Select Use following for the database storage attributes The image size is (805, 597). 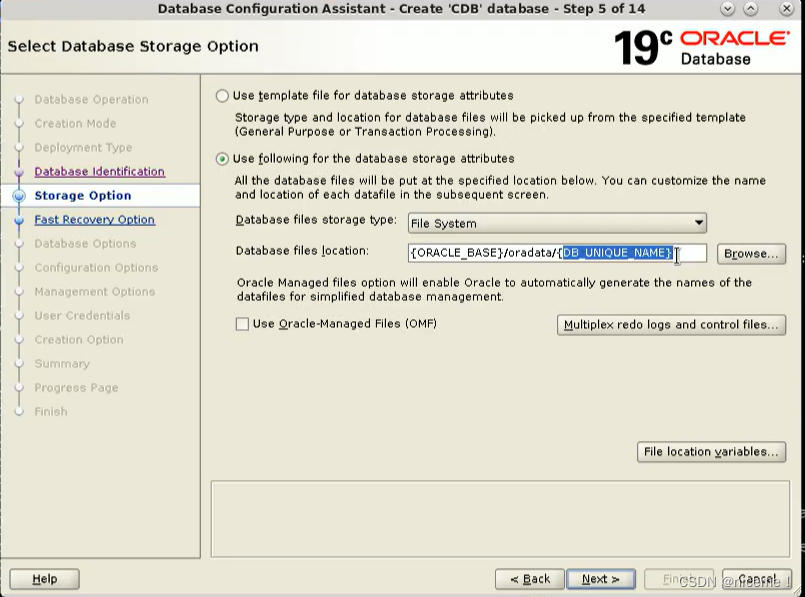tap(221, 157)
